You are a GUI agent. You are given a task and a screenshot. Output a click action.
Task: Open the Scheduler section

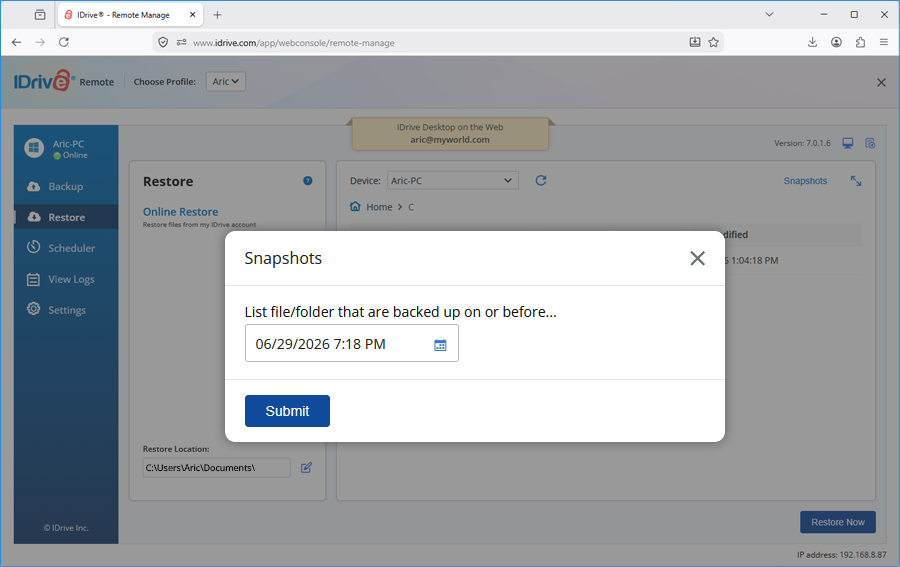(x=66, y=248)
